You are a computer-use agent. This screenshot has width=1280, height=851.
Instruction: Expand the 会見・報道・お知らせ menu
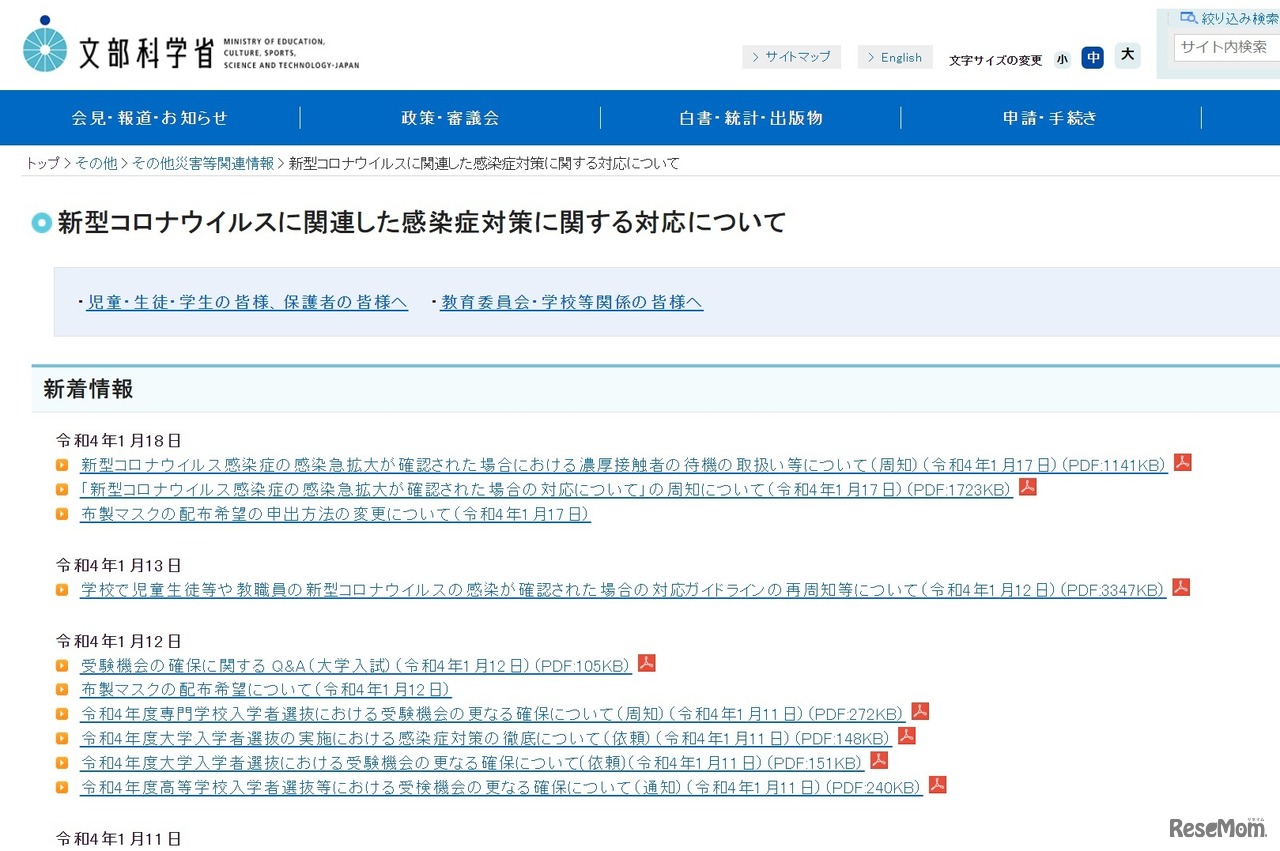pos(148,117)
